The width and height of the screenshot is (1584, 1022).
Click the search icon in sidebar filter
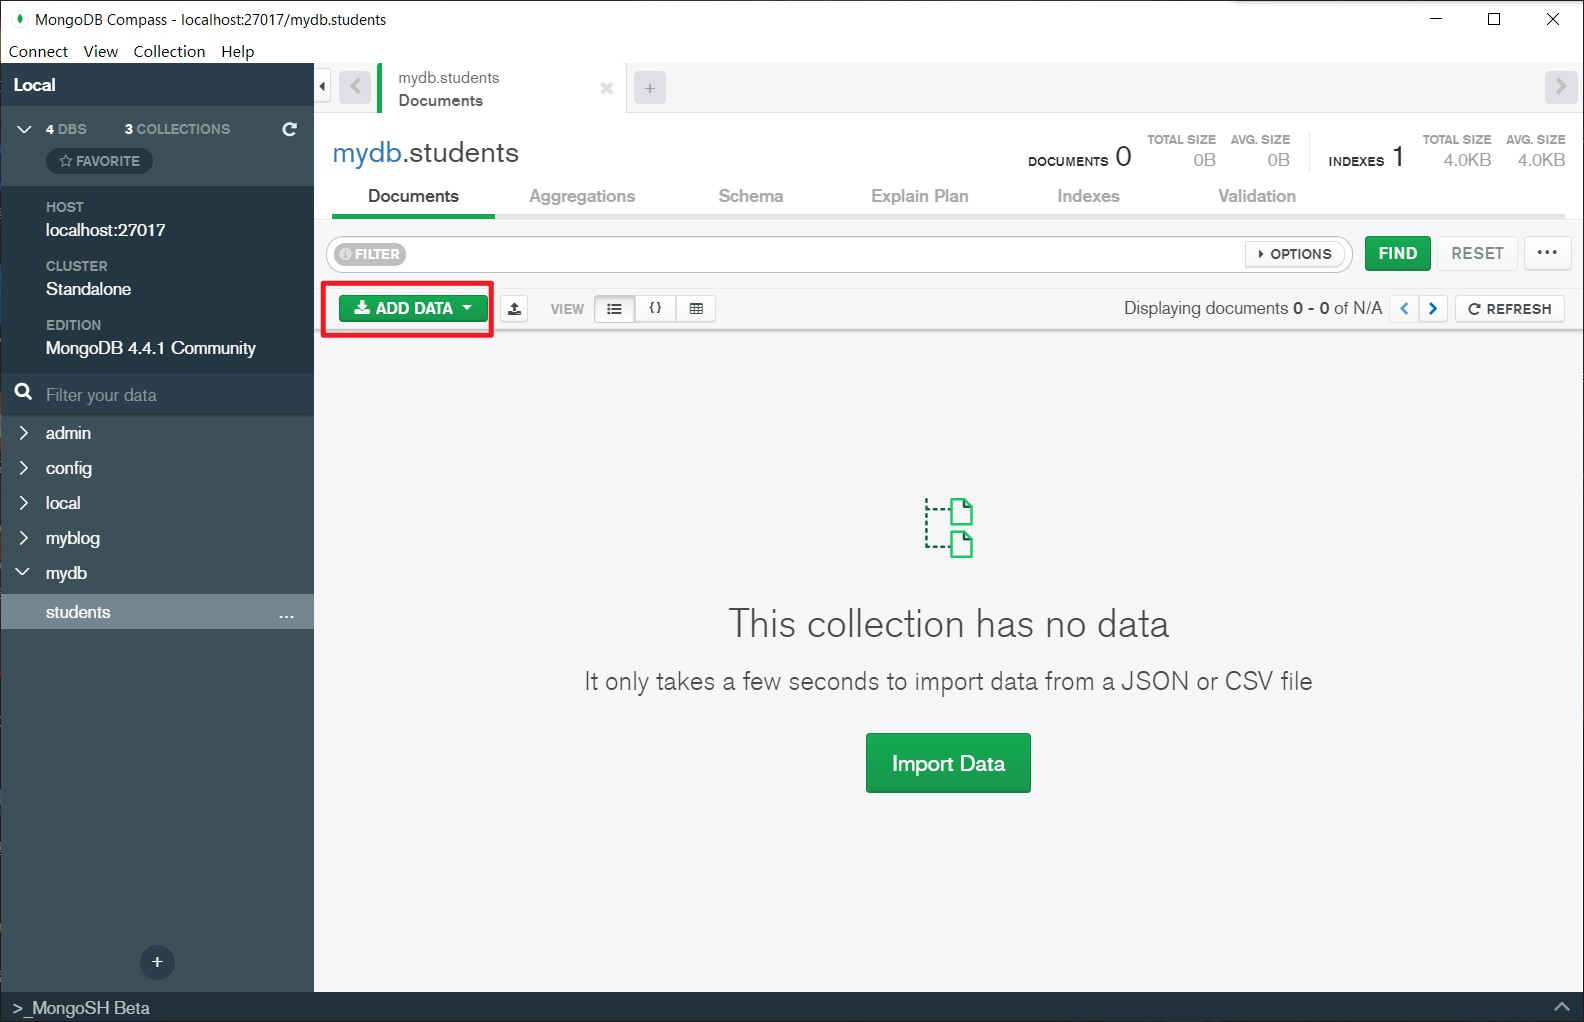click(24, 392)
